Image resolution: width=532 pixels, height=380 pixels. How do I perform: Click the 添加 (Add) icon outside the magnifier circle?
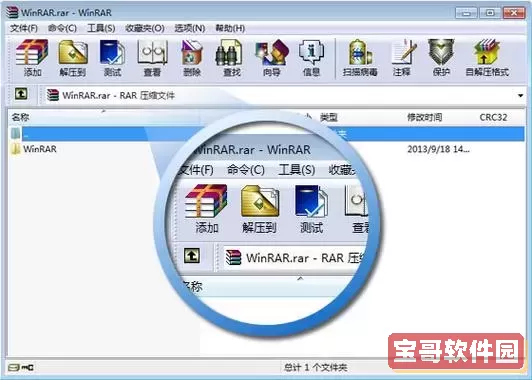32,52
